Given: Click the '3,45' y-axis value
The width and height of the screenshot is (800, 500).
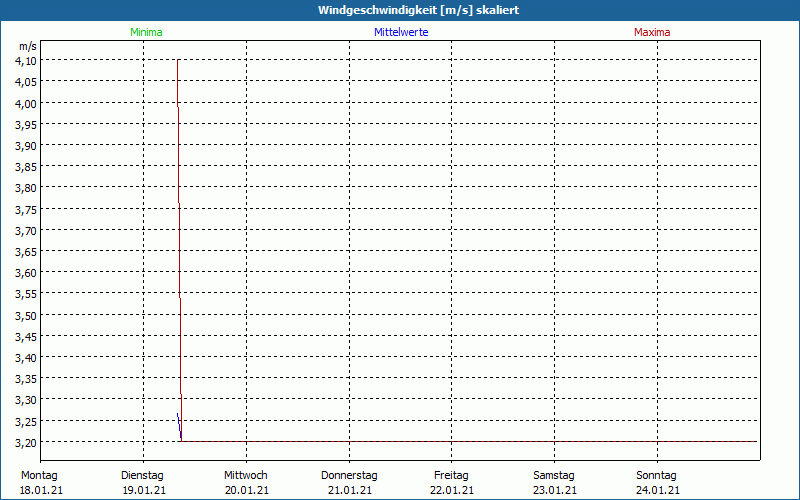Looking at the screenshot, I should point(26,336).
